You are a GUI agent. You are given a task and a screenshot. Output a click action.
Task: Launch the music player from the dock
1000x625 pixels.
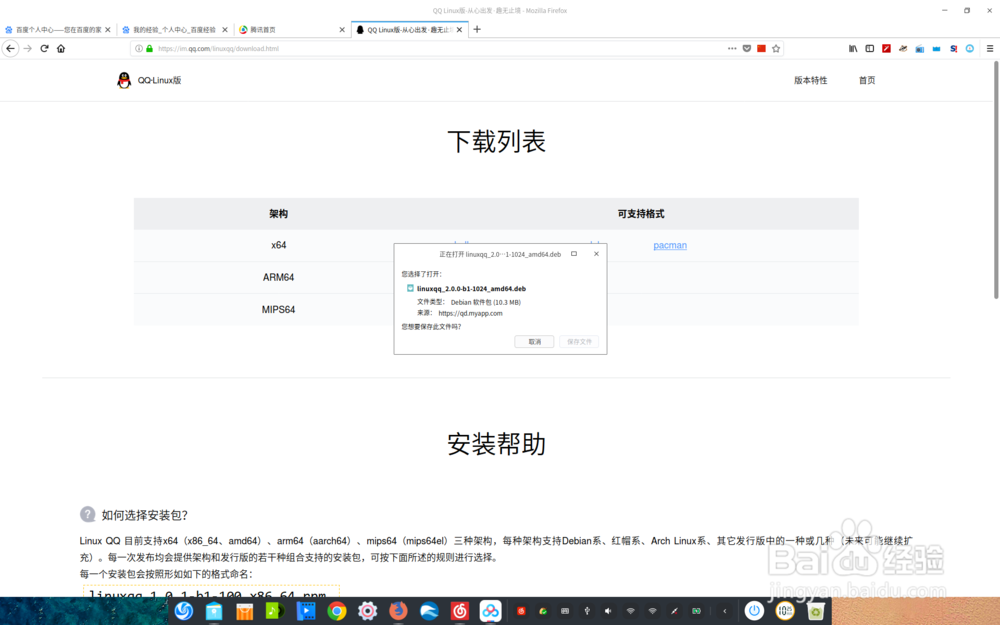pyautogui.click(x=275, y=611)
